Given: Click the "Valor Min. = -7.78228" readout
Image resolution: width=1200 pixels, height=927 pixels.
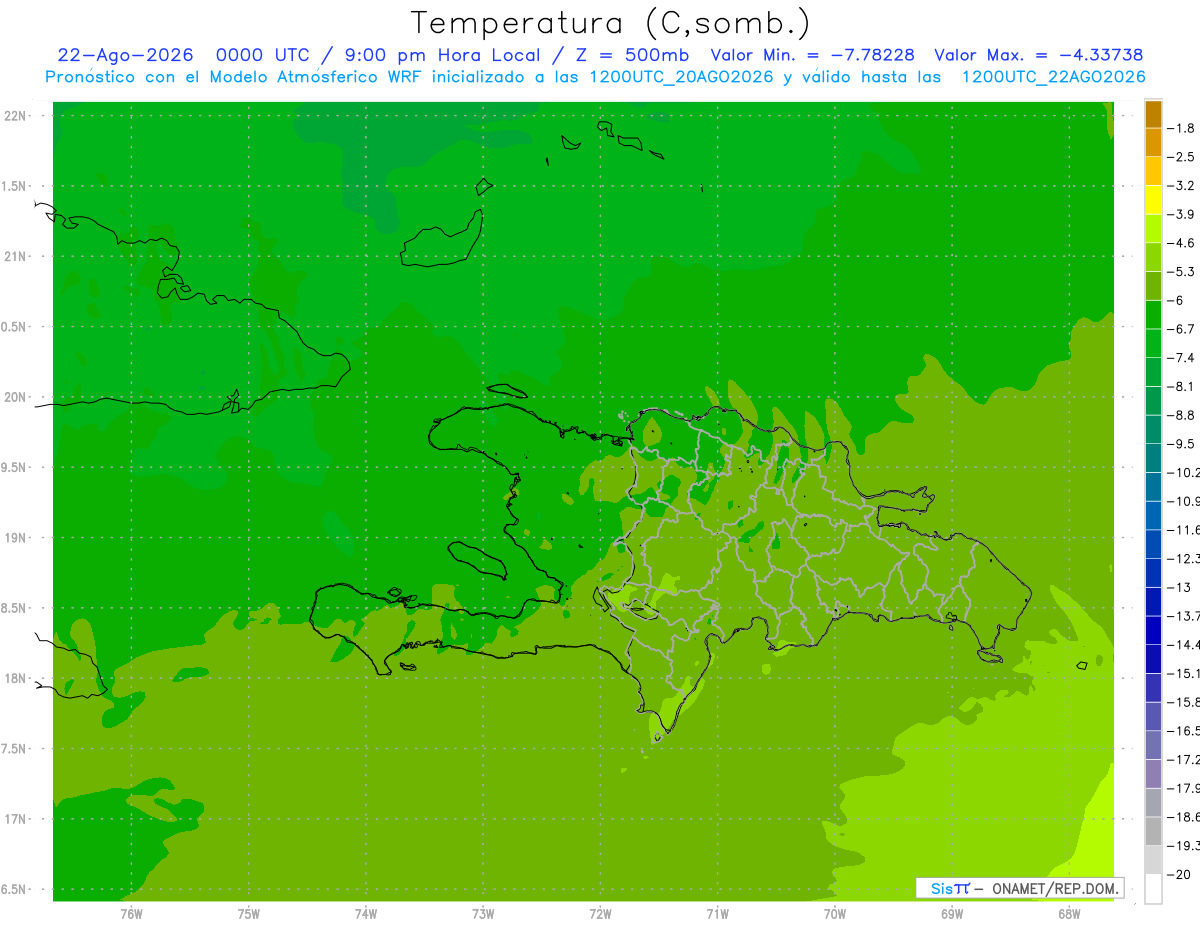Looking at the screenshot, I should point(812,56).
